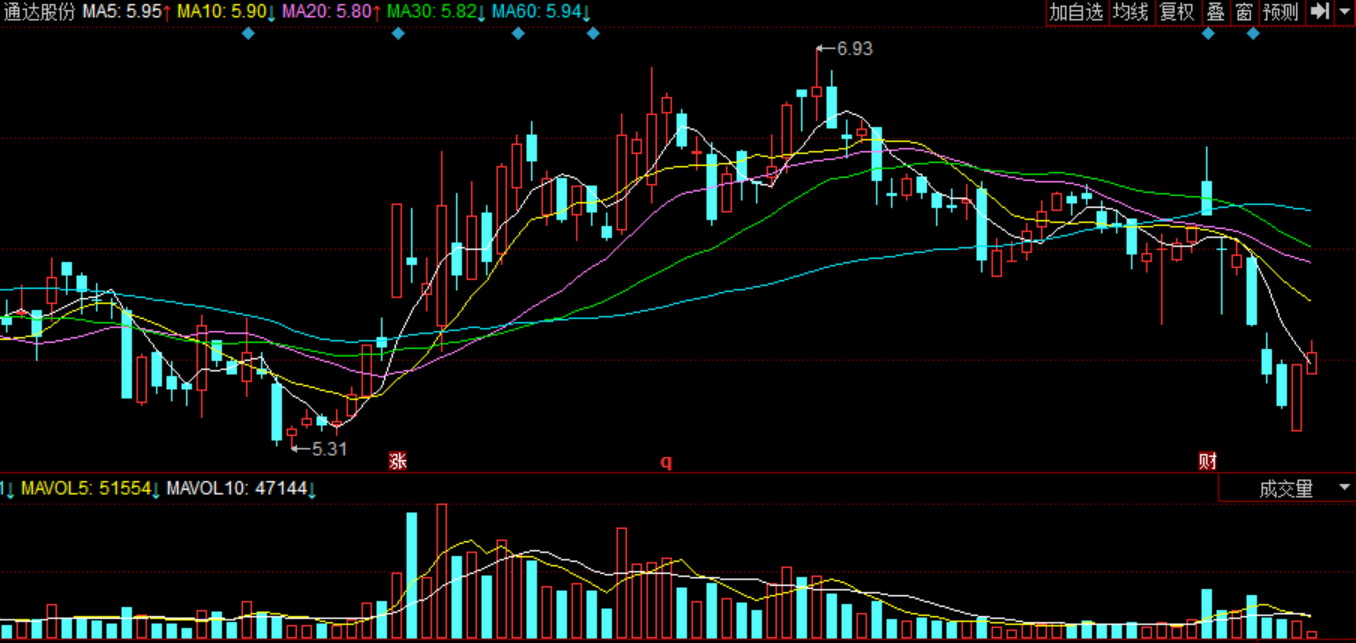Click the 叠 overlay icon

point(1215,12)
